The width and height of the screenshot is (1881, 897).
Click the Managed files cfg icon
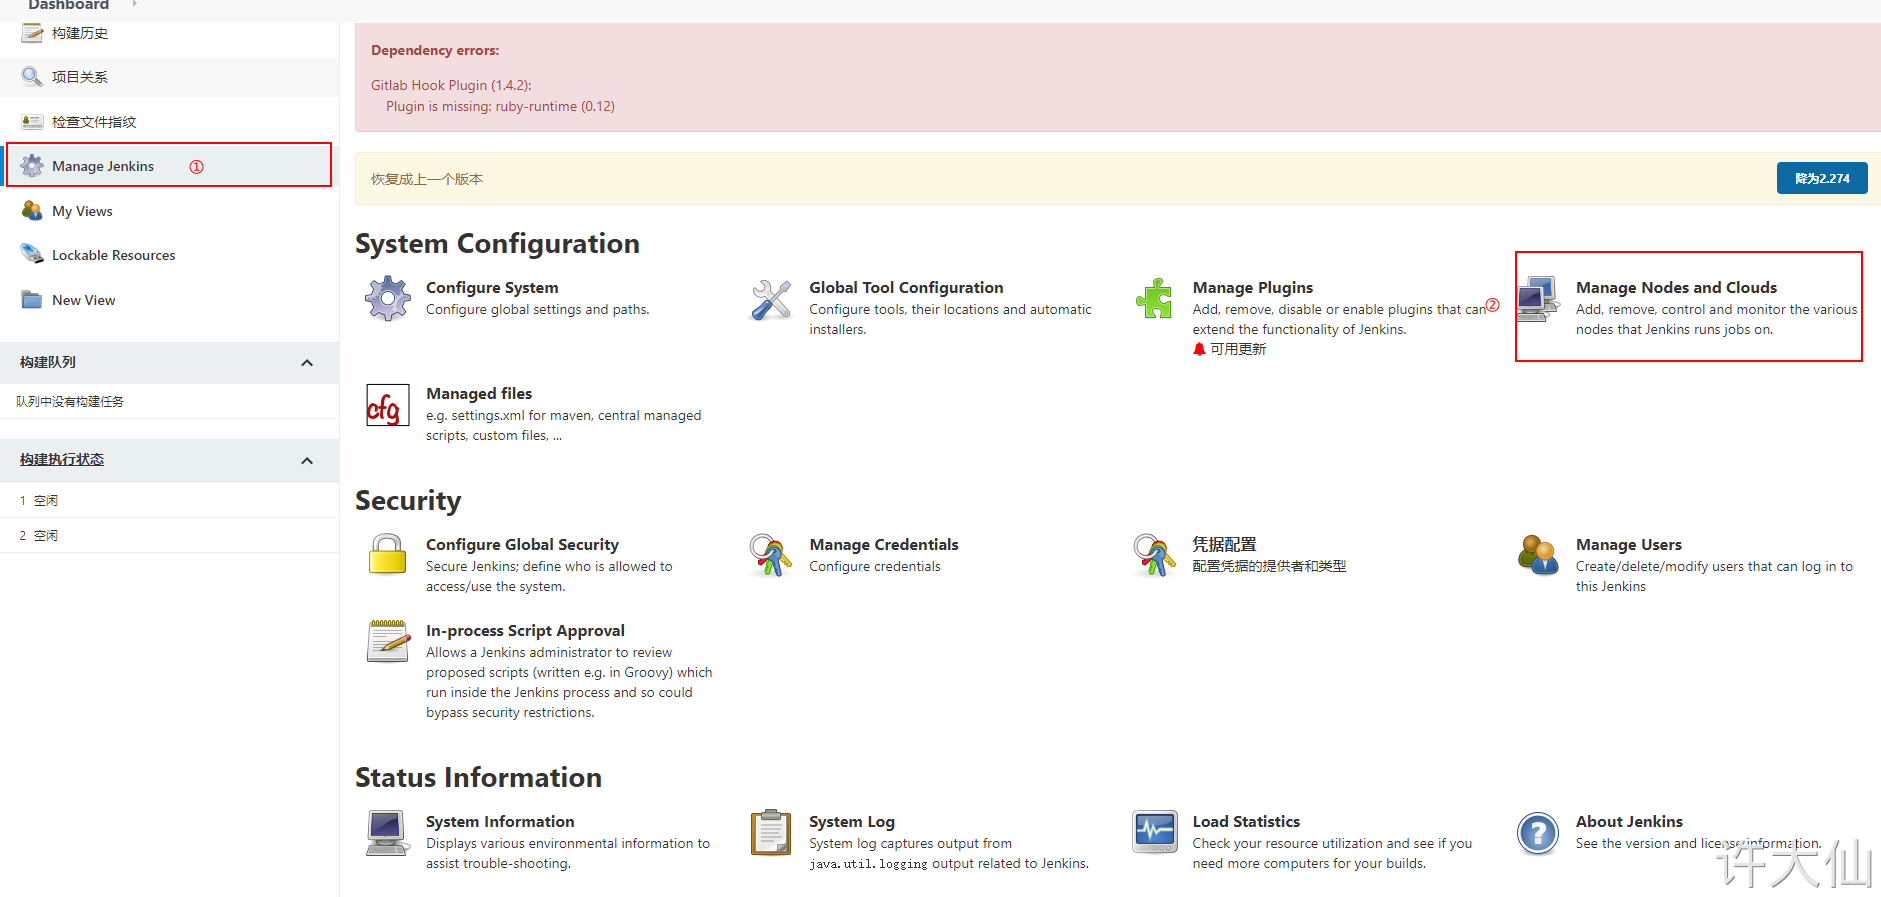[388, 405]
